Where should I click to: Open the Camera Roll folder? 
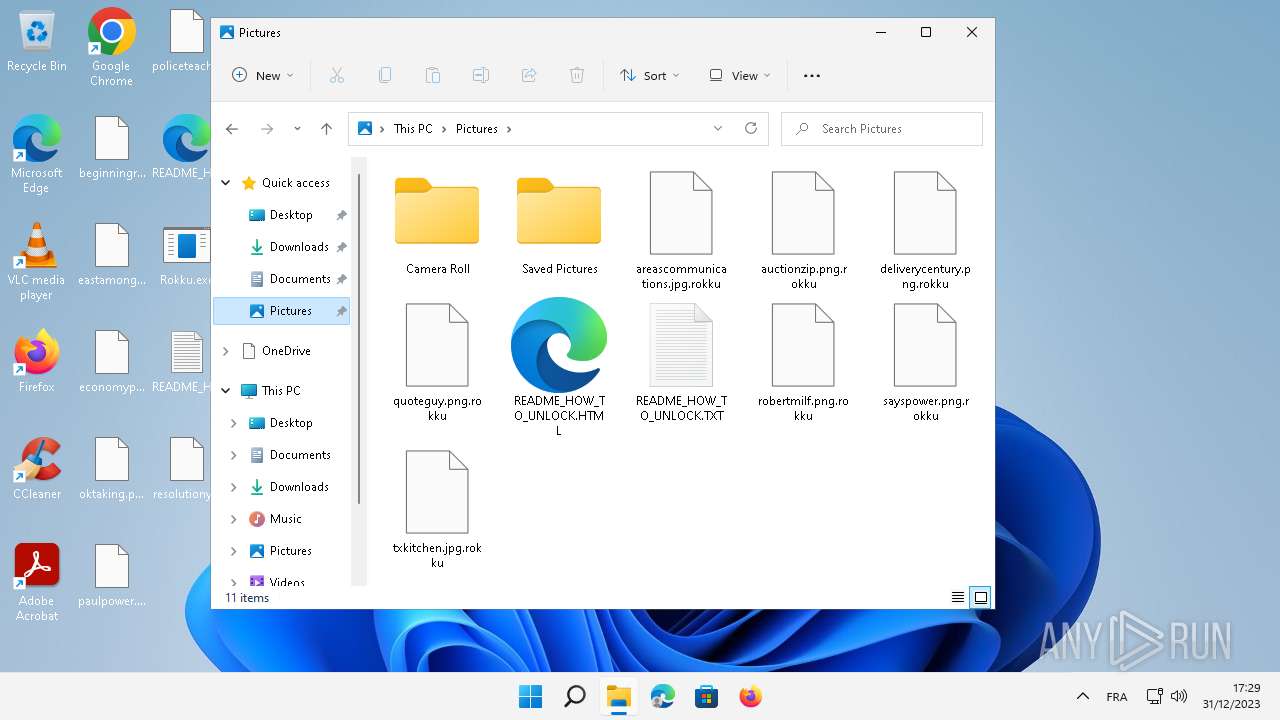(437, 226)
